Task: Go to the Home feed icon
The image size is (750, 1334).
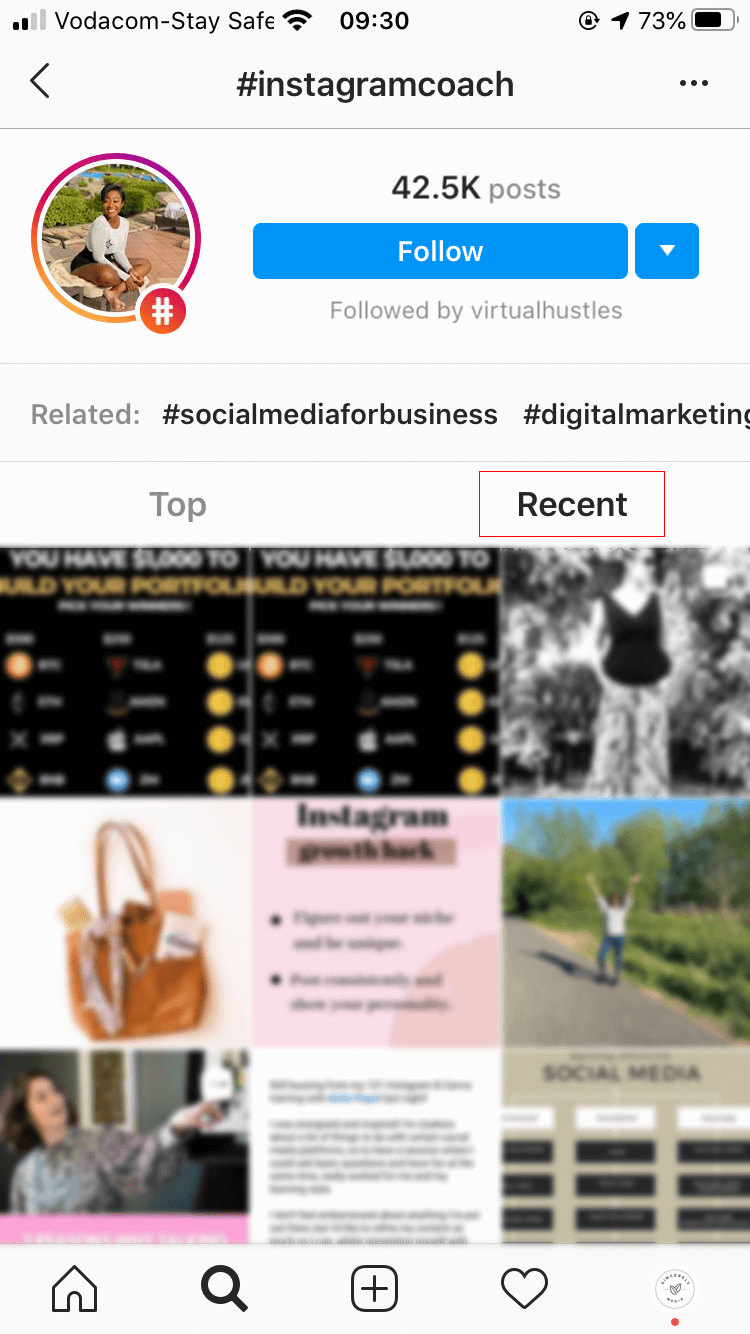Action: 74,1288
